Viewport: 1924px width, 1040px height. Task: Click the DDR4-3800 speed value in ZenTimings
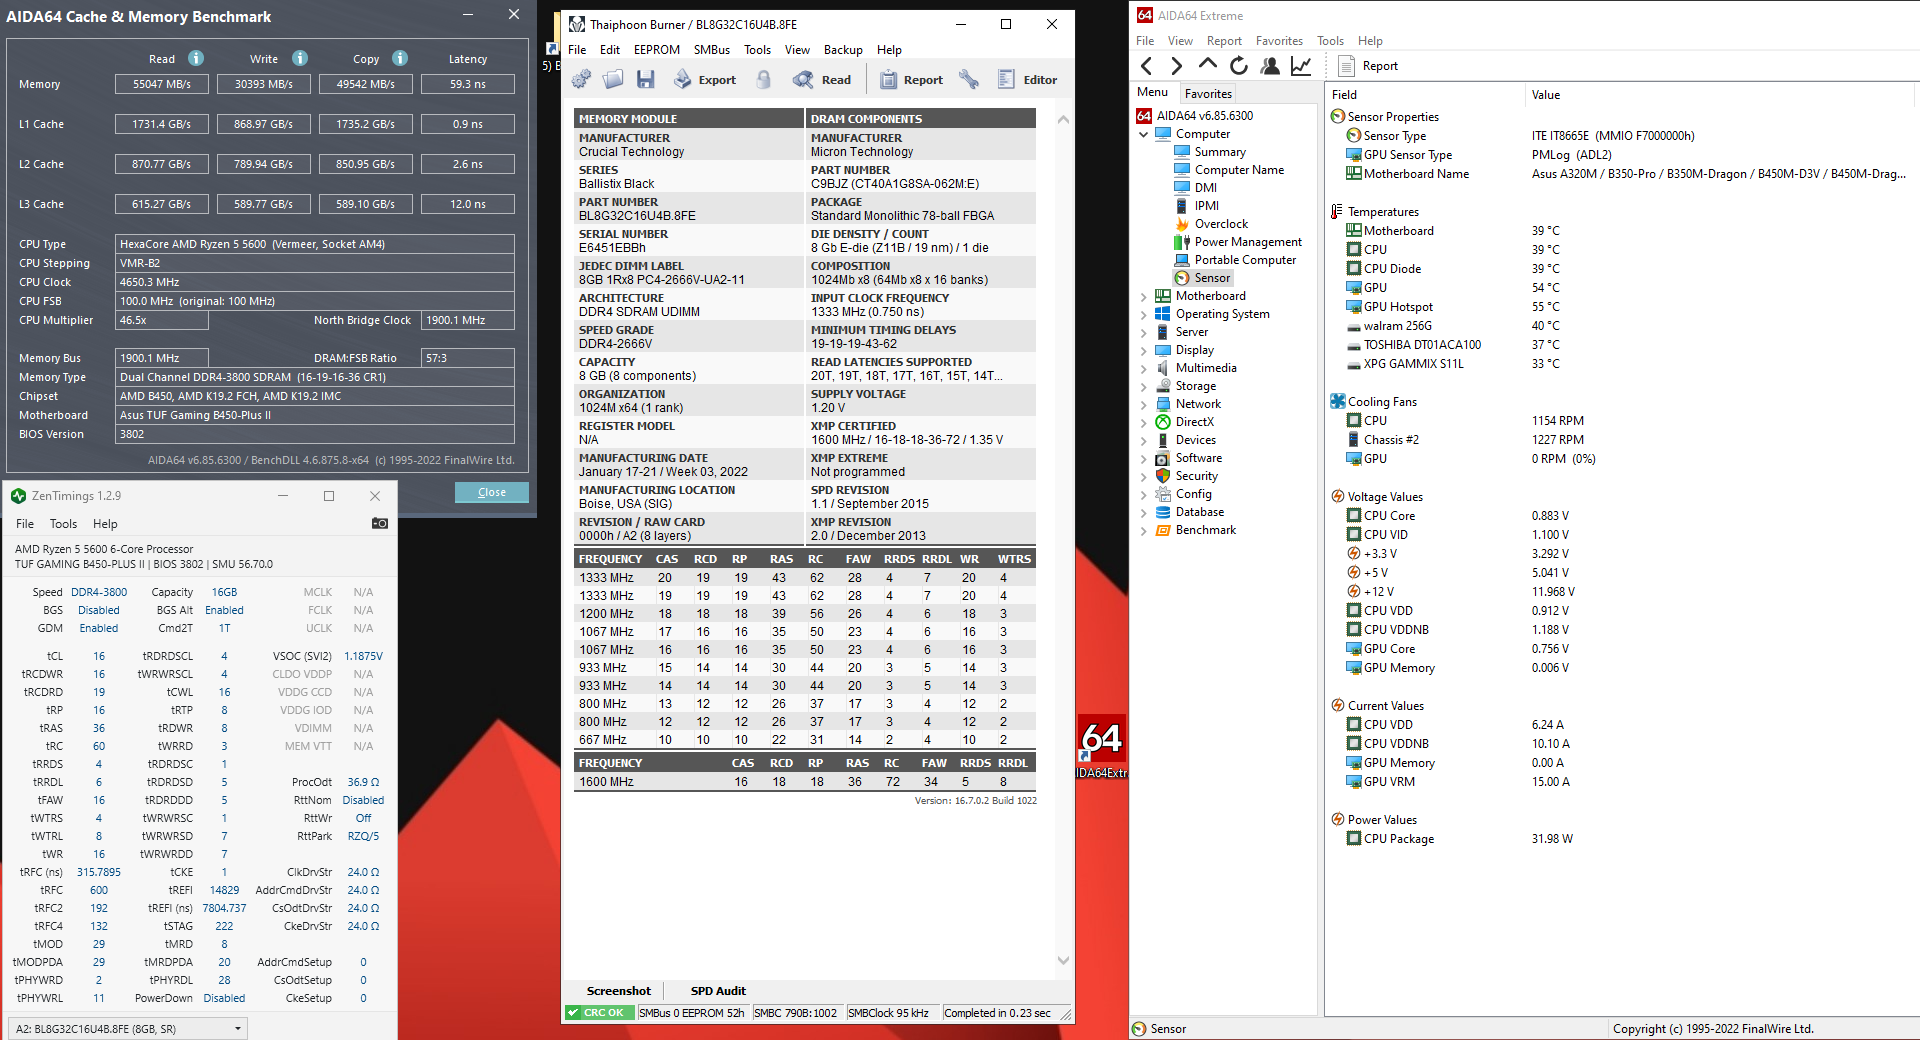(x=99, y=592)
